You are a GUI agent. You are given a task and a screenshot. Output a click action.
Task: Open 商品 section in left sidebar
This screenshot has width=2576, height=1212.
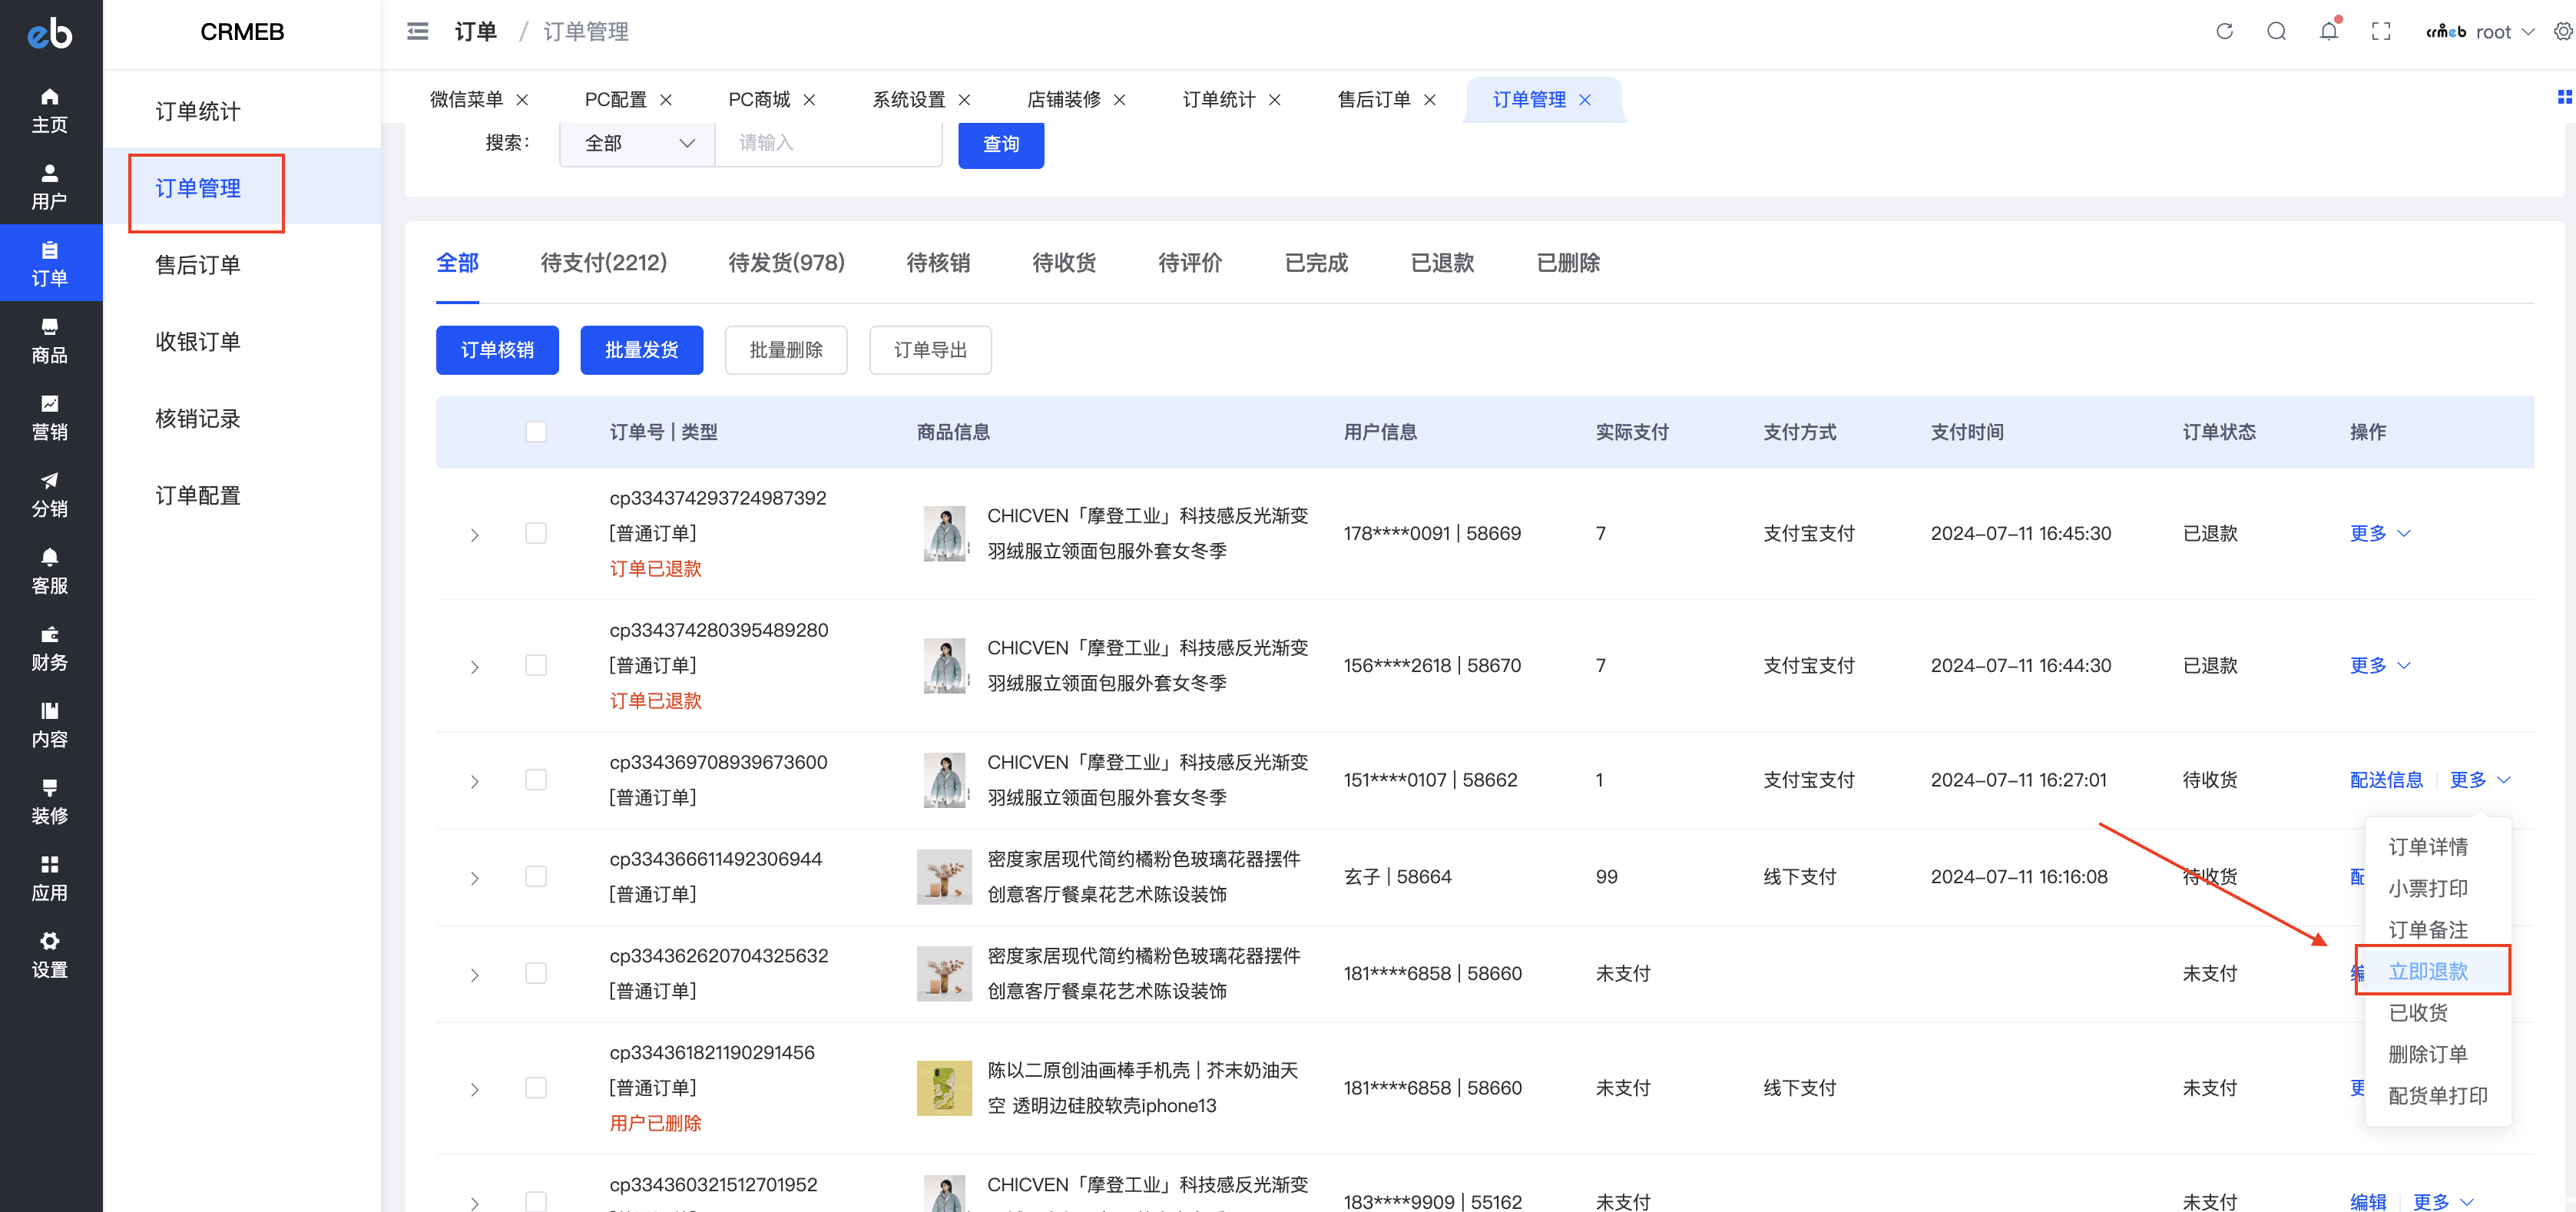click(x=49, y=341)
